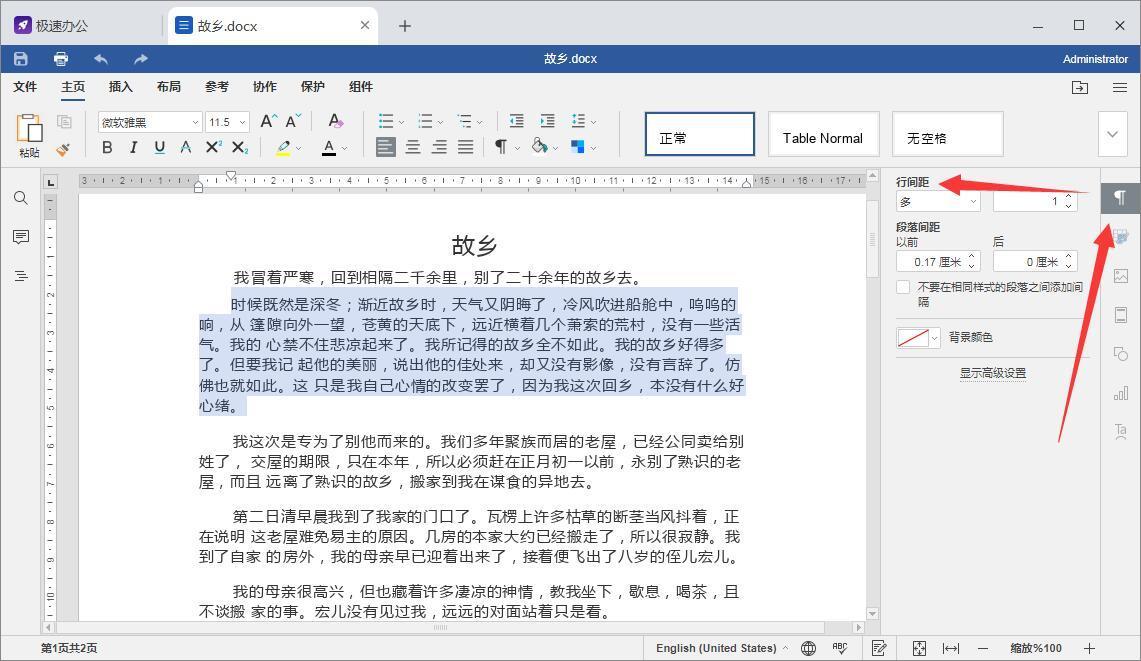
Task: Open the insert image panel in right sidebar
Action: [1119, 276]
